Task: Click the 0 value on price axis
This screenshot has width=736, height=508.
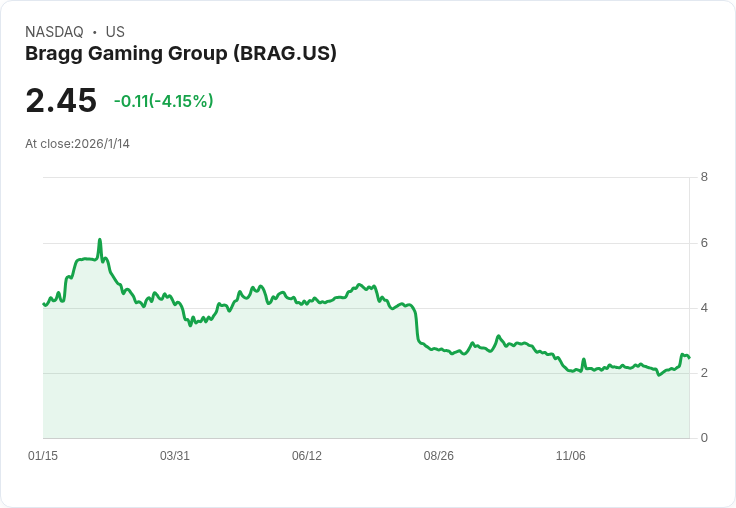Action: [704, 438]
